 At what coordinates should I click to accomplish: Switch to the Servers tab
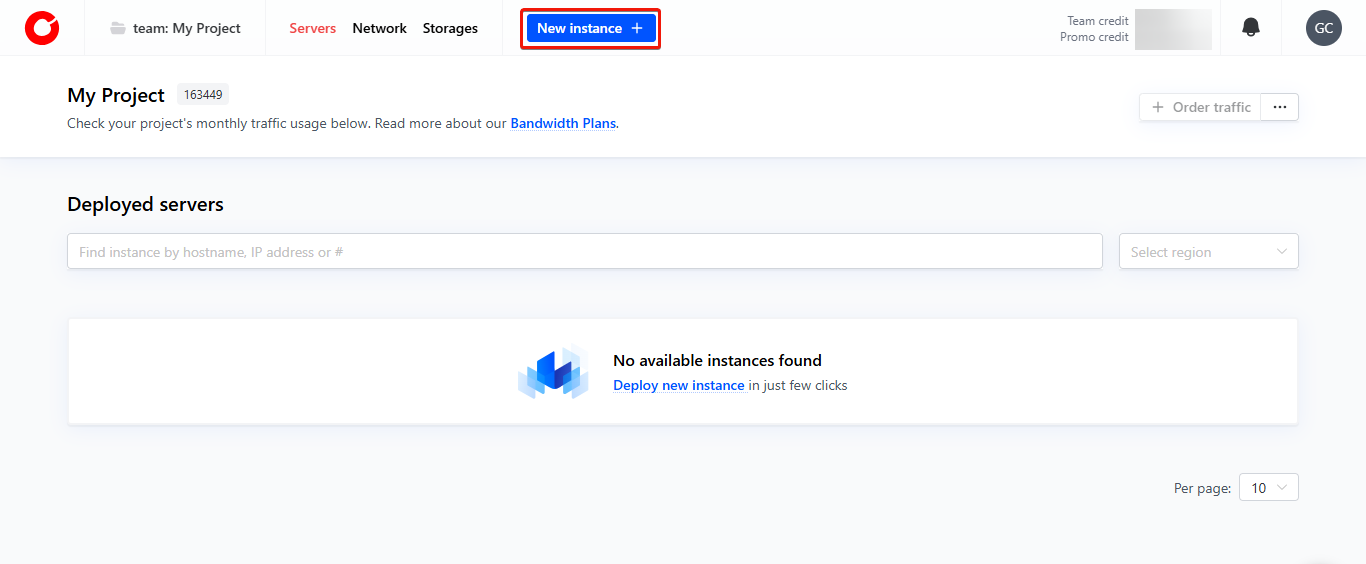[x=312, y=28]
